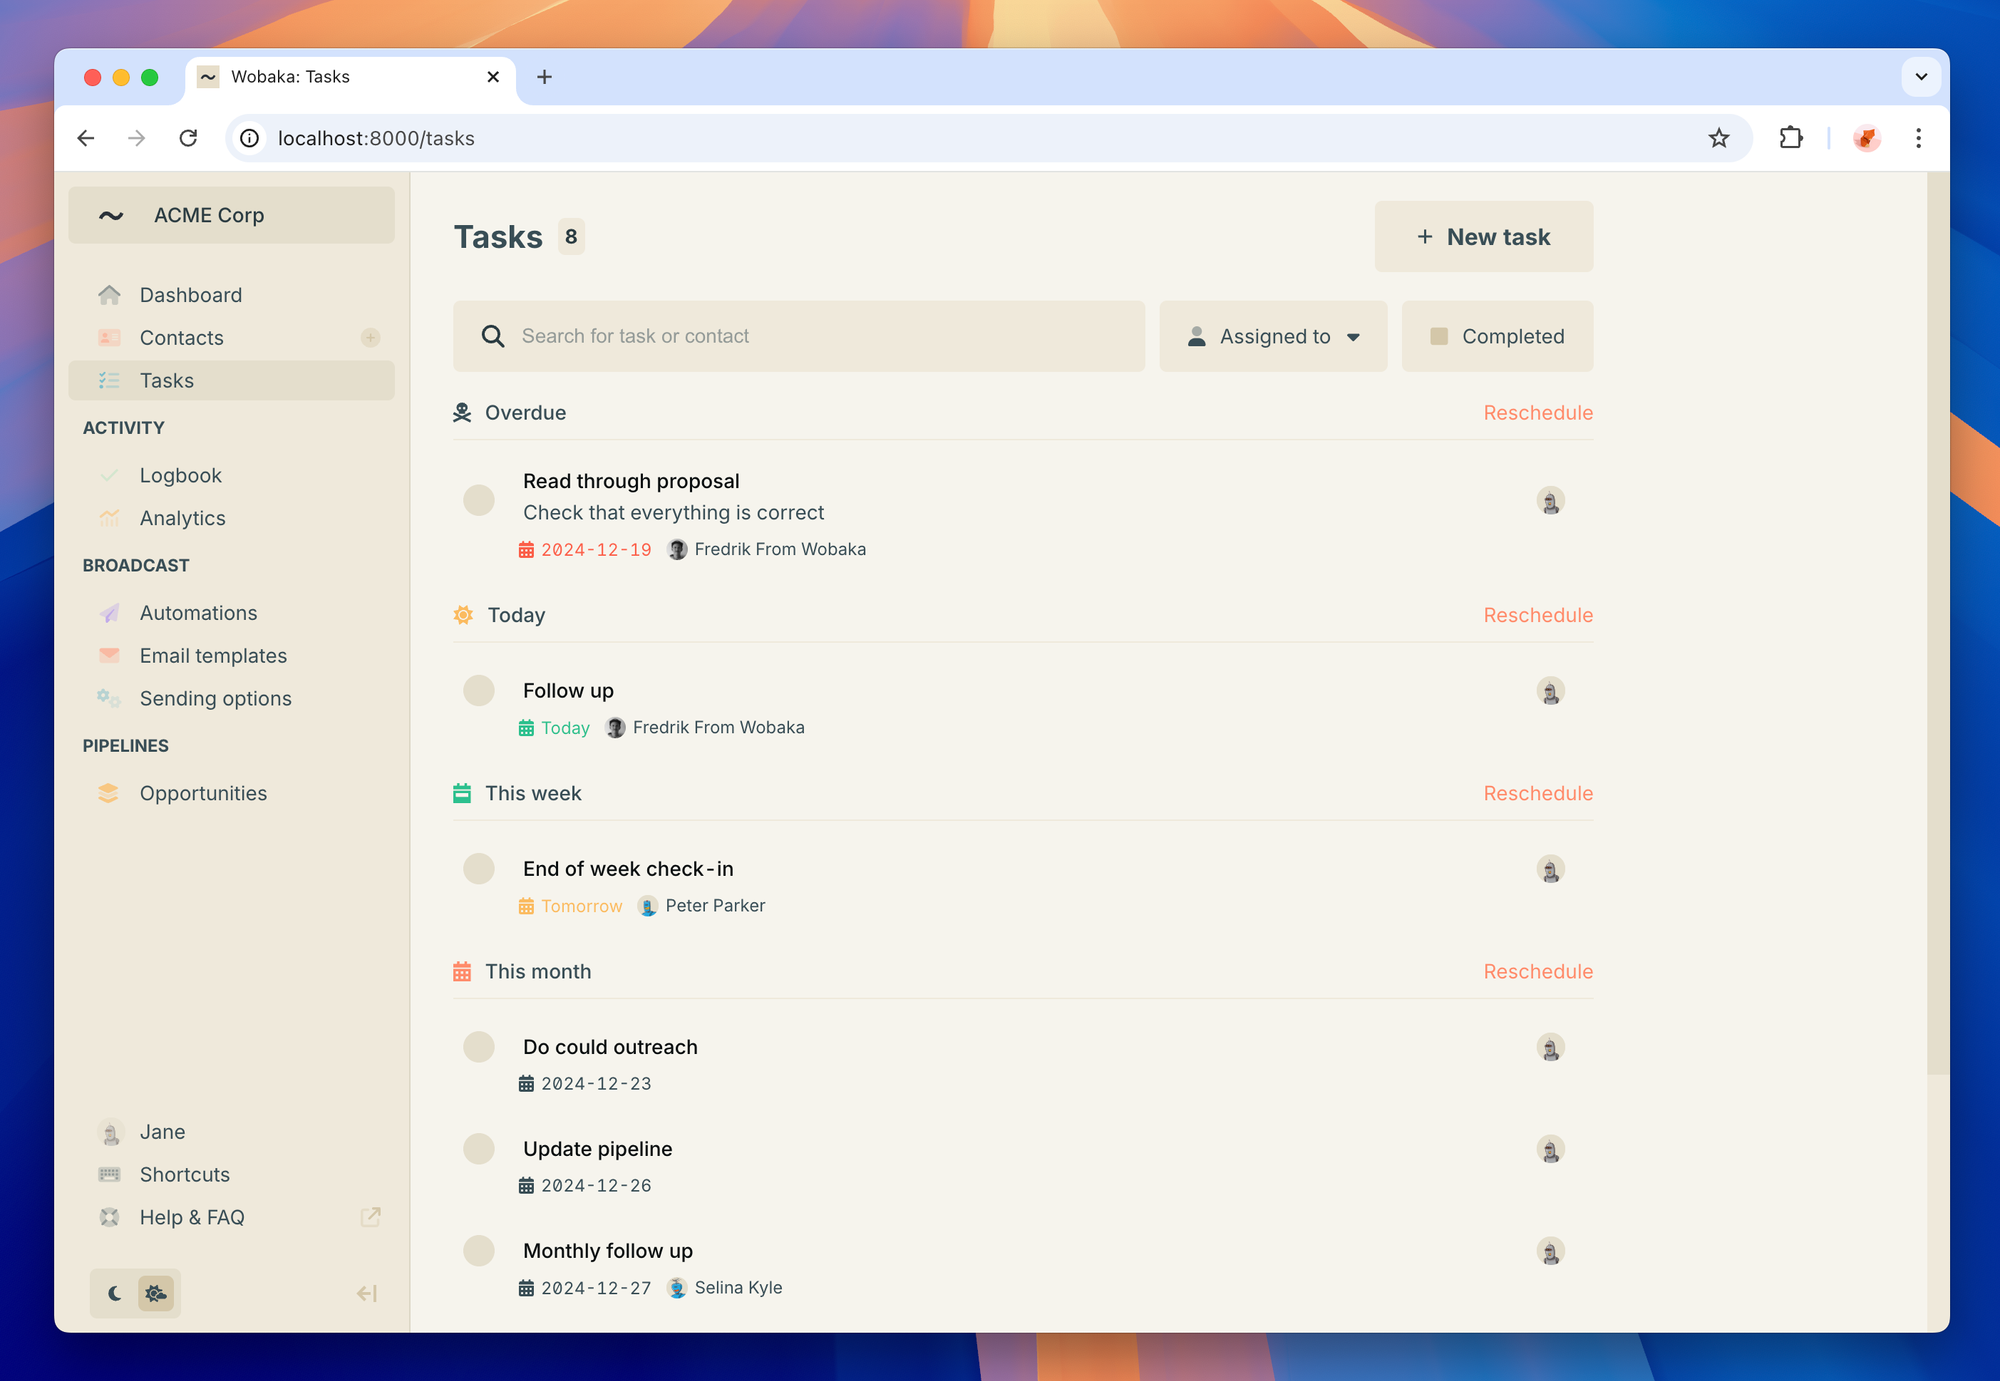The image size is (2000, 1381).
Task: Click the search magnifier icon
Action: (493, 336)
